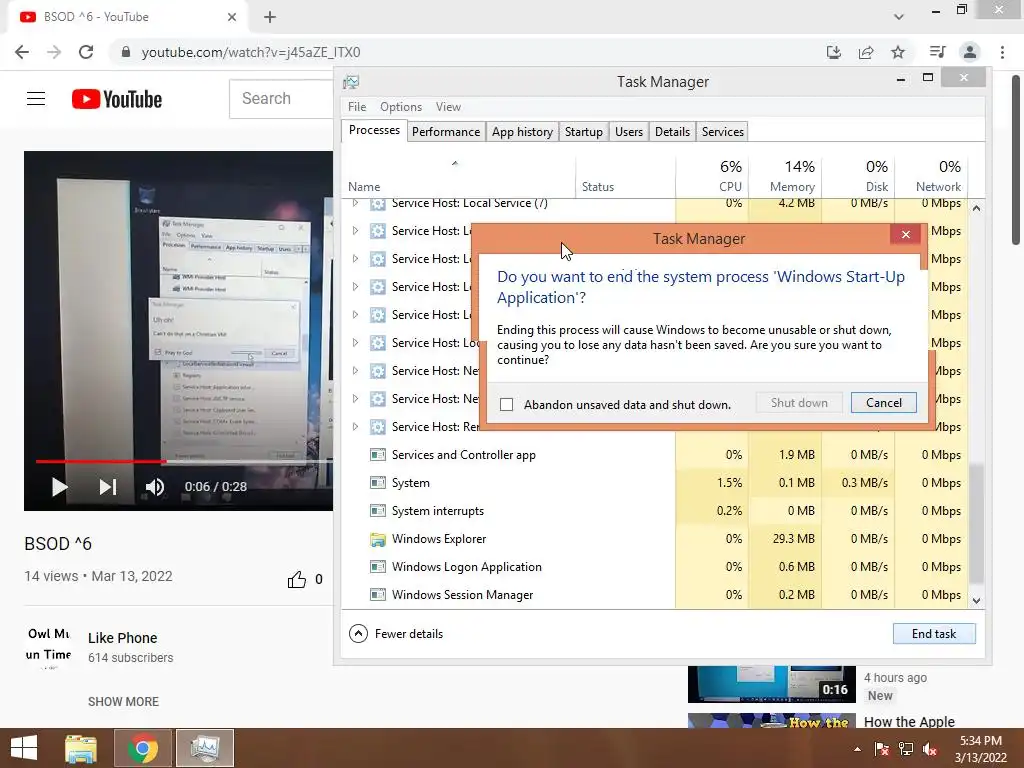Open the Chrome tab search chevron
Screen dimensions: 1024x768
pos(899,17)
